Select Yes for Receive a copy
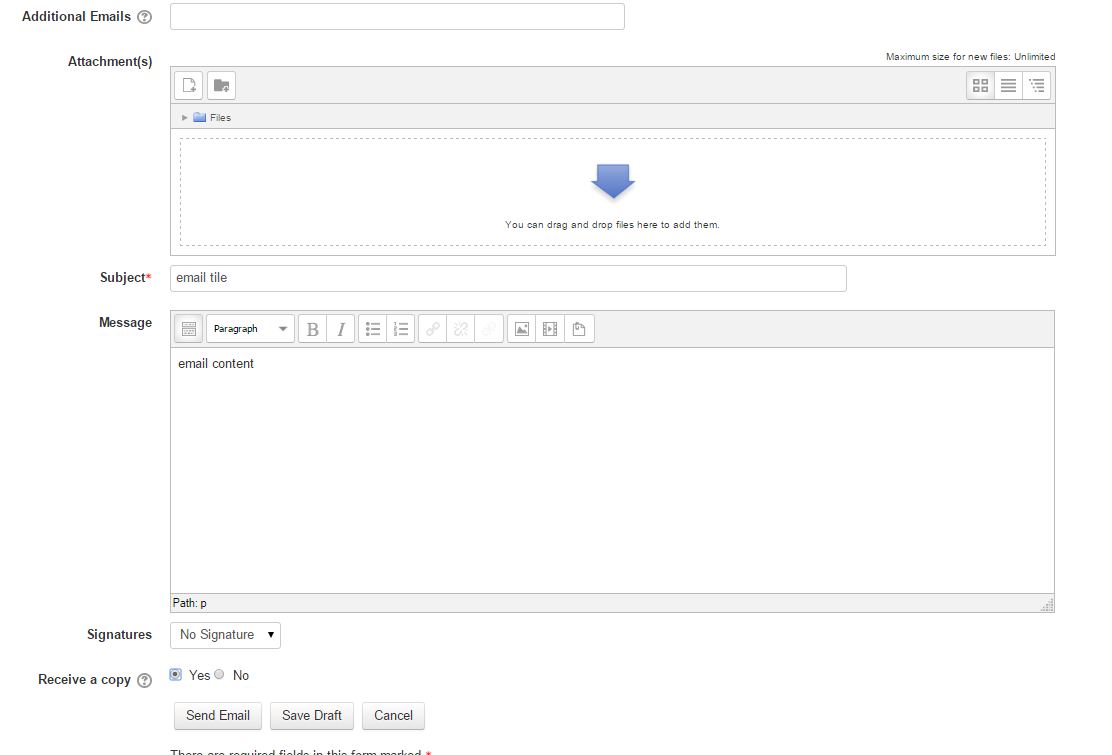1112x755 pixels. click(176, 675)
